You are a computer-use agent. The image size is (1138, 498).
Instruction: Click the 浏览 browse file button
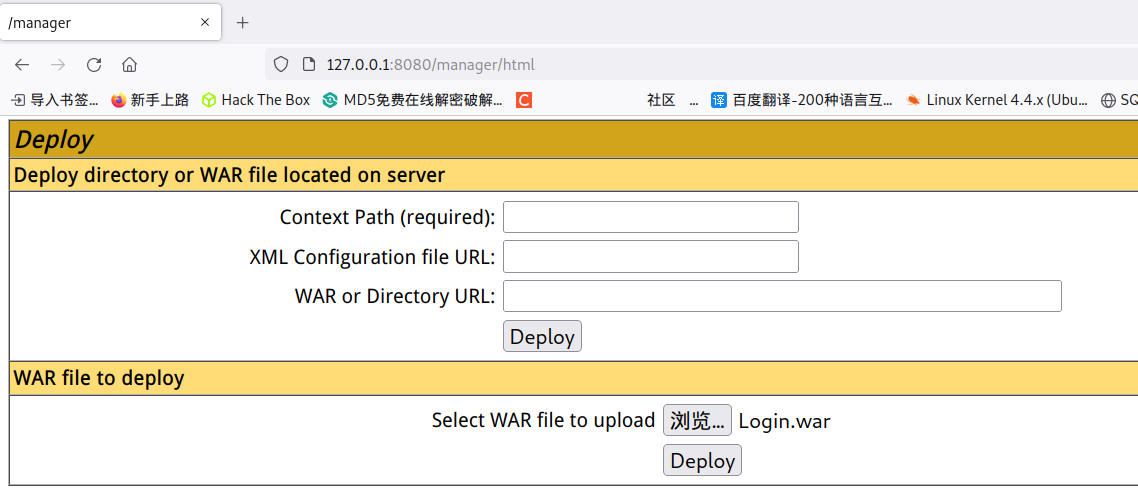(697, 420)
